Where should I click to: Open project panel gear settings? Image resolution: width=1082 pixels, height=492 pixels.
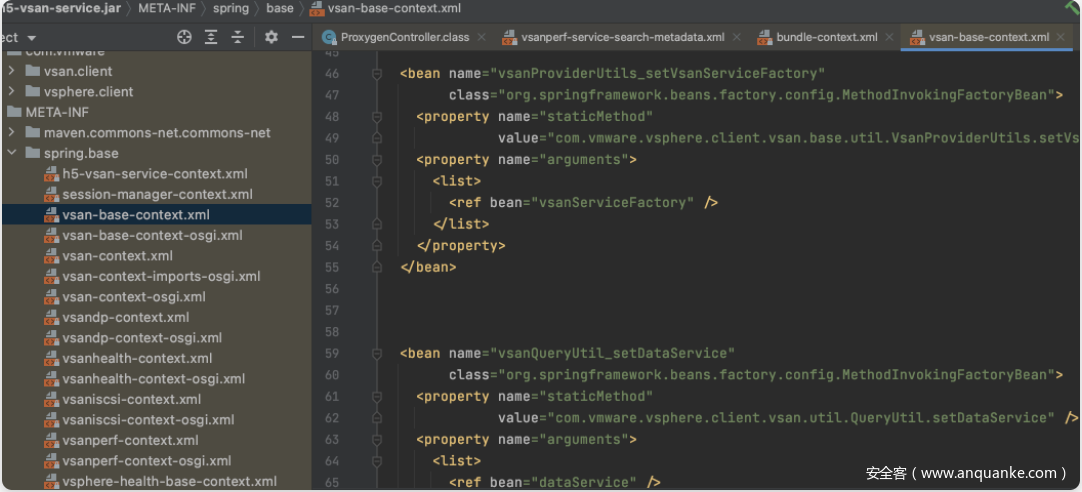click(271, 37)
